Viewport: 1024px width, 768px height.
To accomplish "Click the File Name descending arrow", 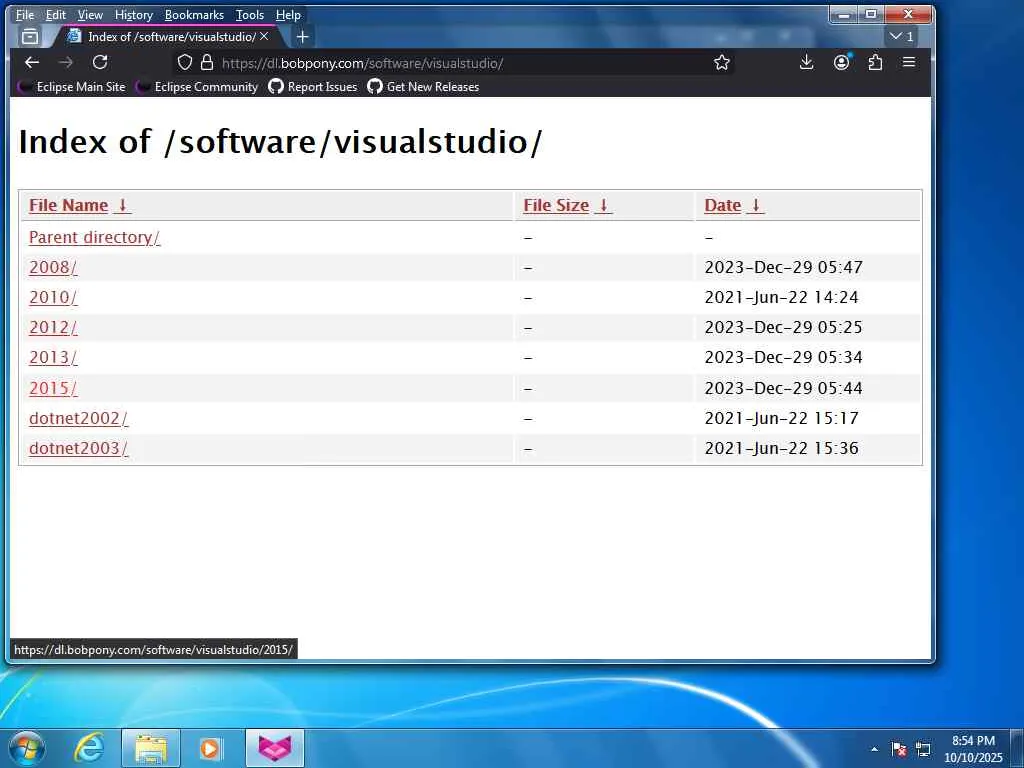I will tap(122, 205).
